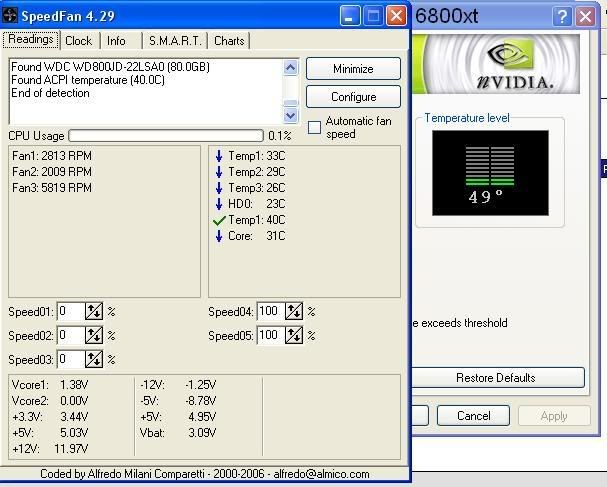Click the Apply button in 6800xt window
The width and height of the screenshot is (607, 487).
pos(554,416)
